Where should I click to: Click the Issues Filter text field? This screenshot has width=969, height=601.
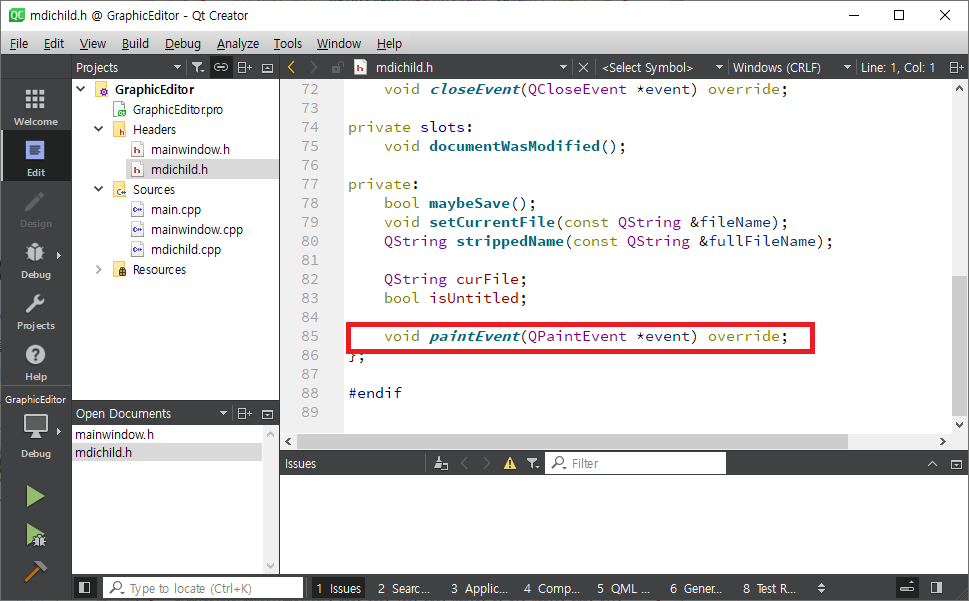[x=635, y=463]
